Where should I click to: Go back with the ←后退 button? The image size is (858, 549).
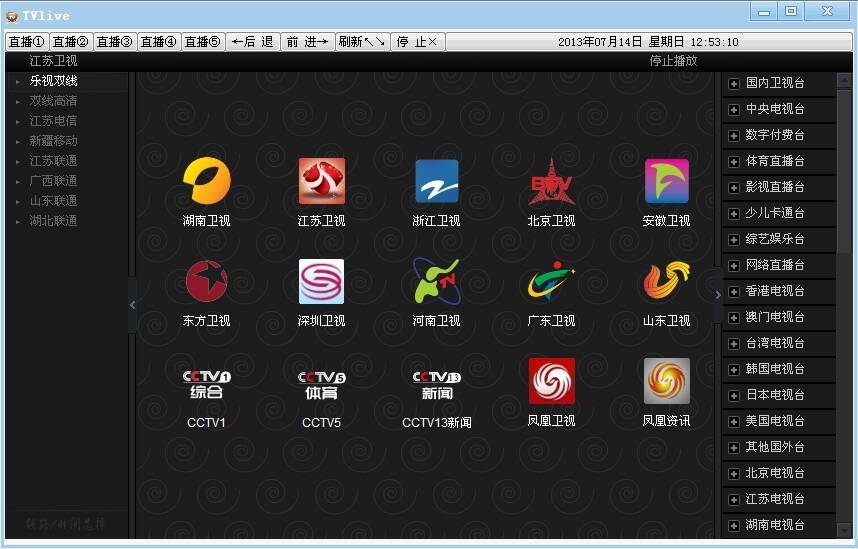pyautogui.click(x=253, y=42)
